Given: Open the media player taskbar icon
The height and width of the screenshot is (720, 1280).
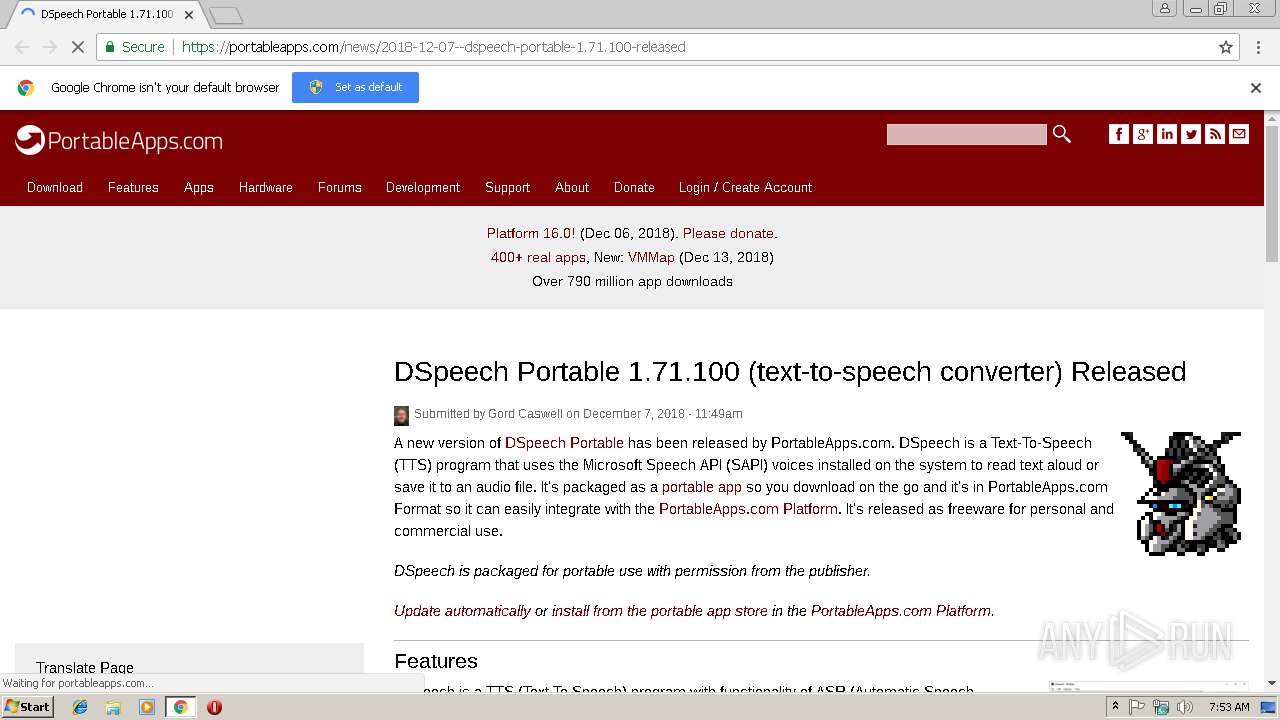Looking at the screenshot, I should pyautogui.click(x=147, y=707).
